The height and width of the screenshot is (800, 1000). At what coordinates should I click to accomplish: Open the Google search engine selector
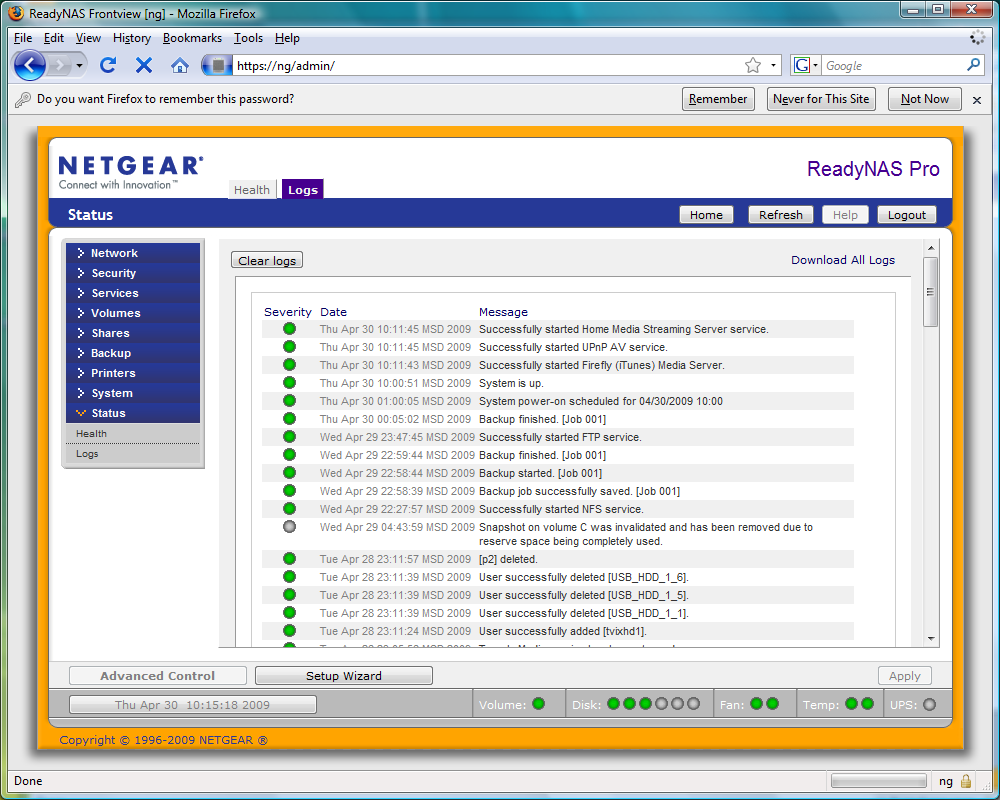805,65
